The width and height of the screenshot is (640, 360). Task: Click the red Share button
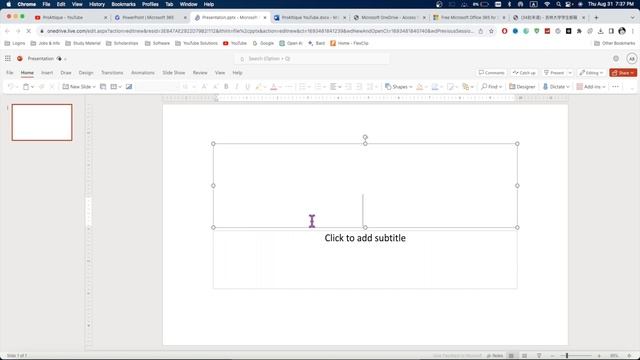pos(623,73)
